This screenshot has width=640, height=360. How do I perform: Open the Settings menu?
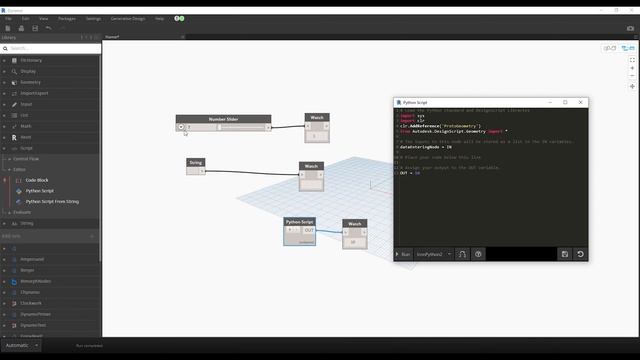[93, 19]
